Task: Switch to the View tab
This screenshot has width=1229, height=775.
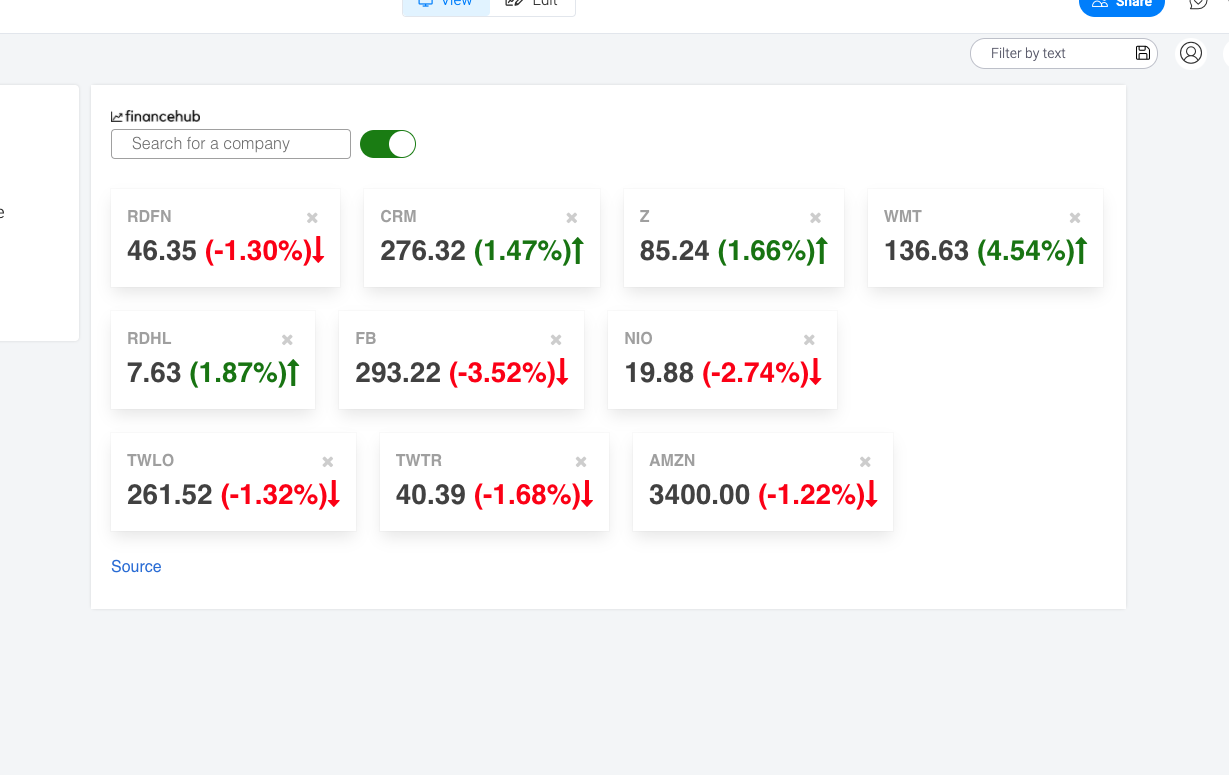Action: click(x=446, y=6)
